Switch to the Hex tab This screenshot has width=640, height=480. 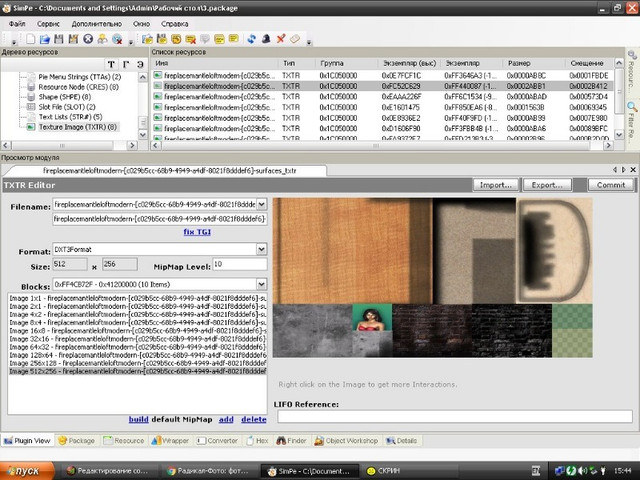point(258,441)
